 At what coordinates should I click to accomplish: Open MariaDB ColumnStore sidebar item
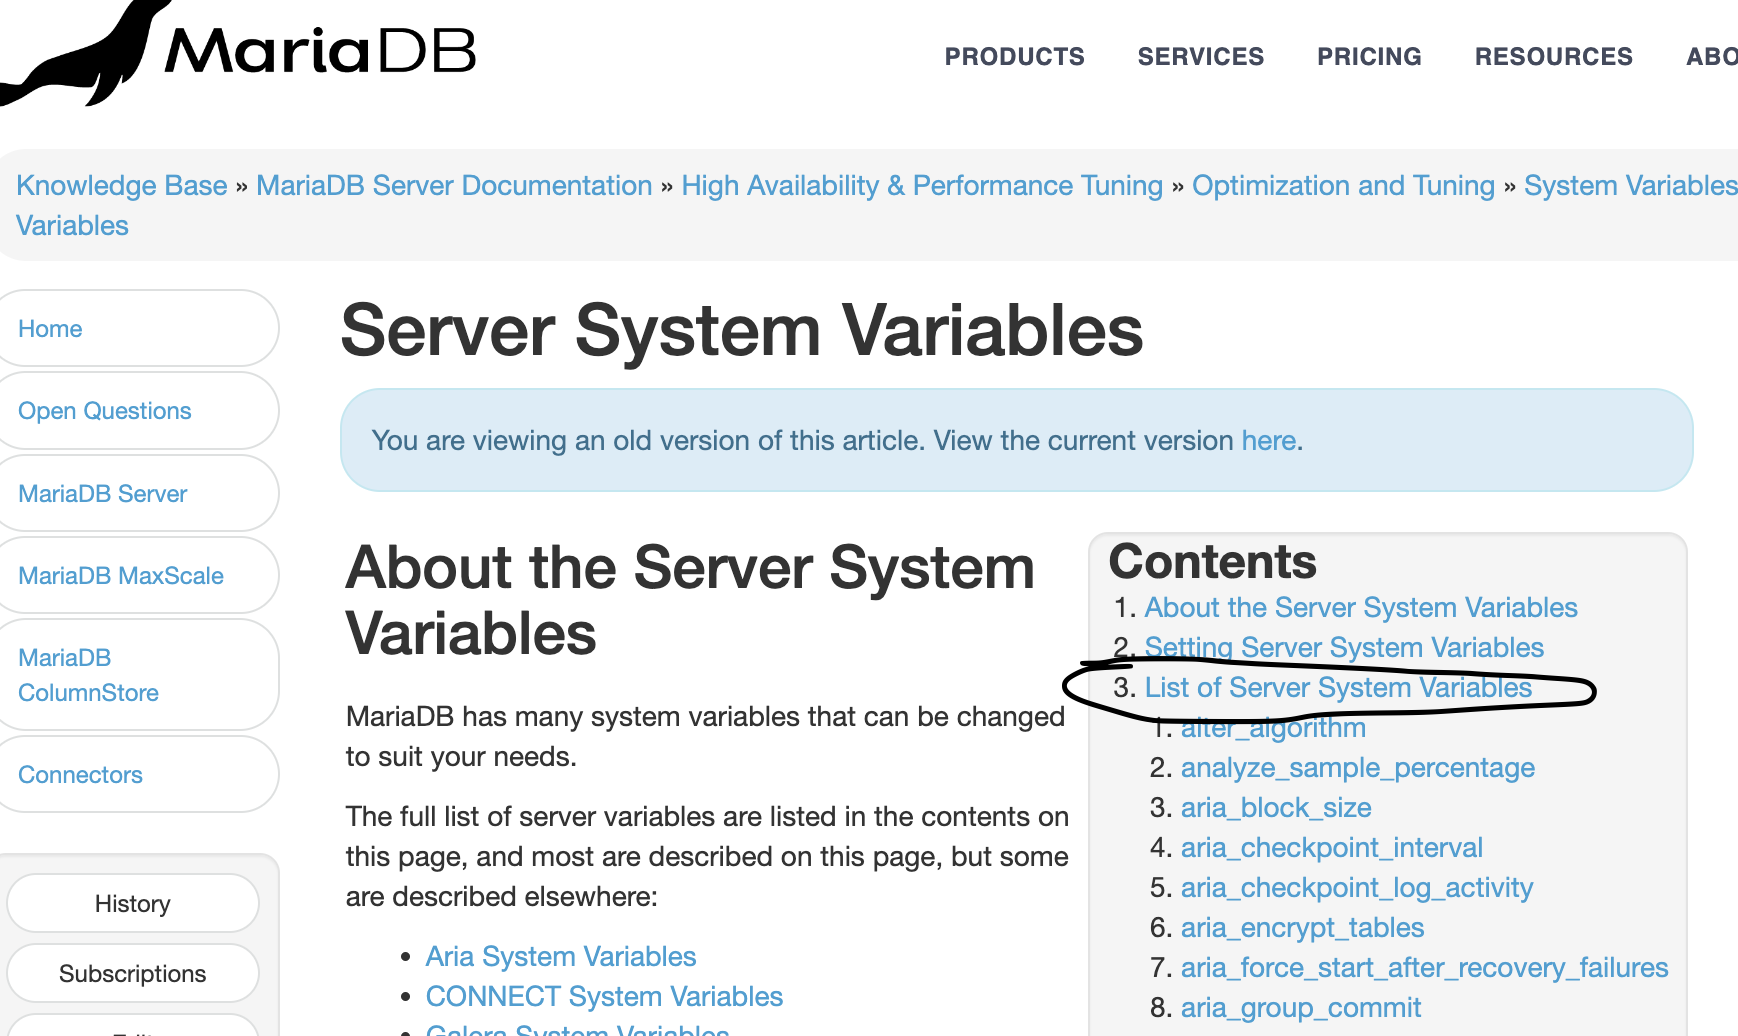pyautogui.click(x=88, y=675)
